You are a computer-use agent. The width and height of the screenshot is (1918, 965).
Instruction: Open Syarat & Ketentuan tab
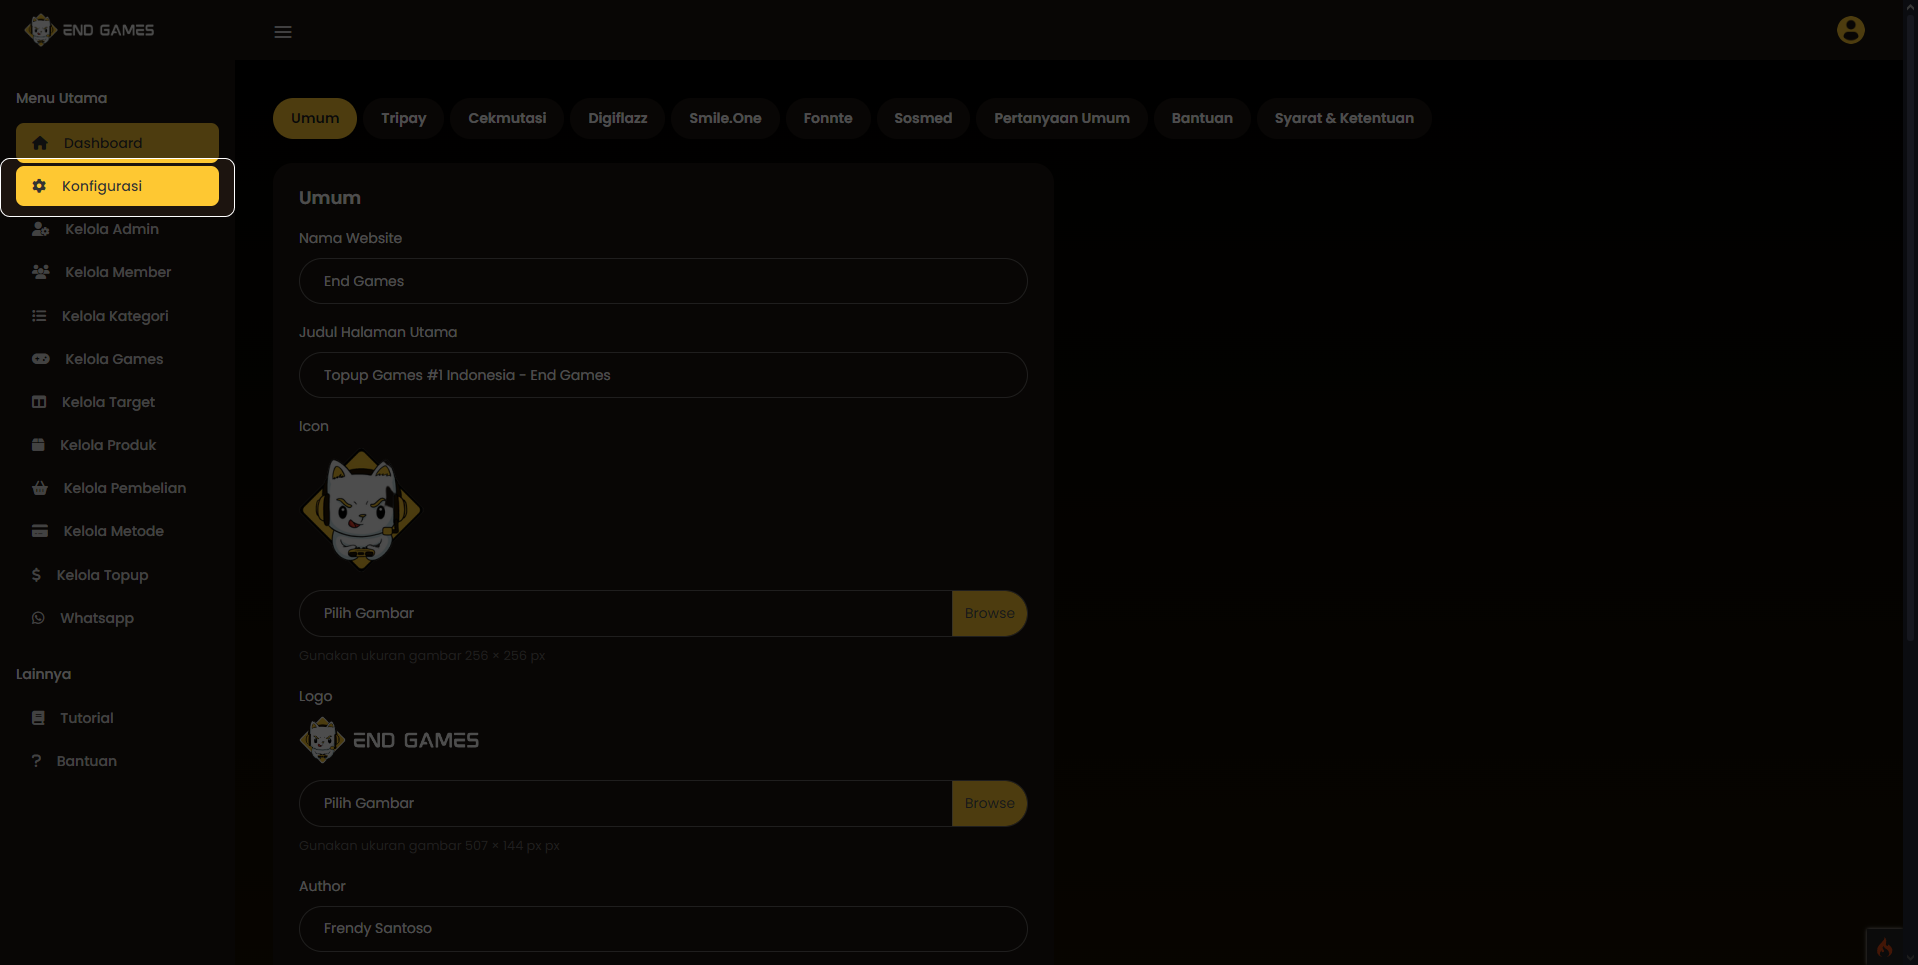pos(1344,118)
